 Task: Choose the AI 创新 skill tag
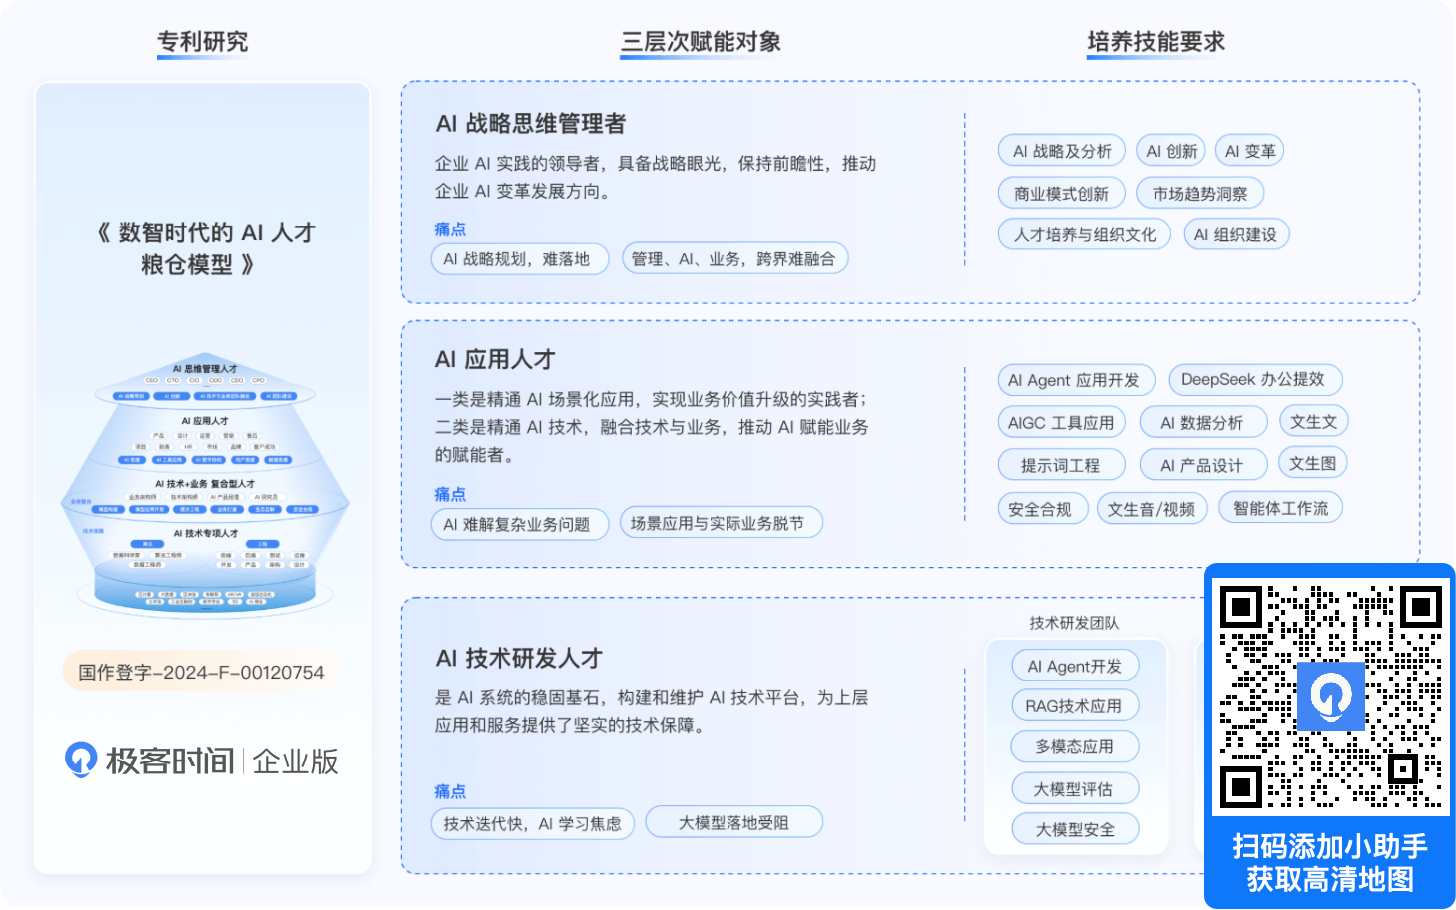click(x=1171, y=151)
